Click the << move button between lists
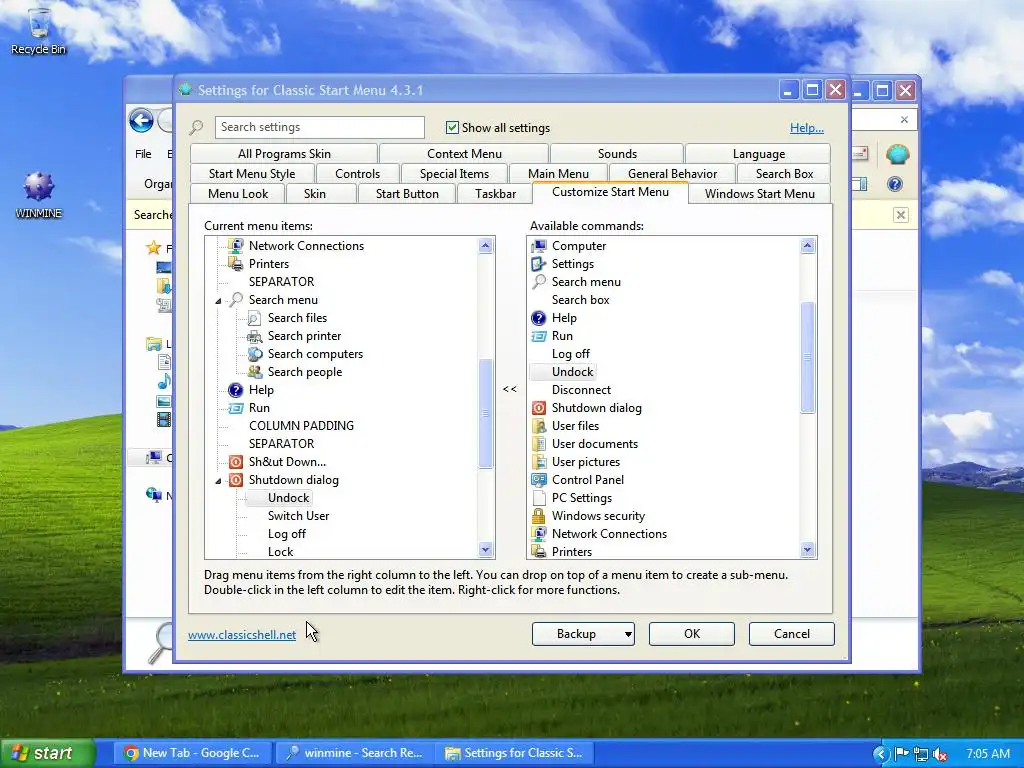Image resolution: width=1024 pixels, height=768 pixels. 510,389
